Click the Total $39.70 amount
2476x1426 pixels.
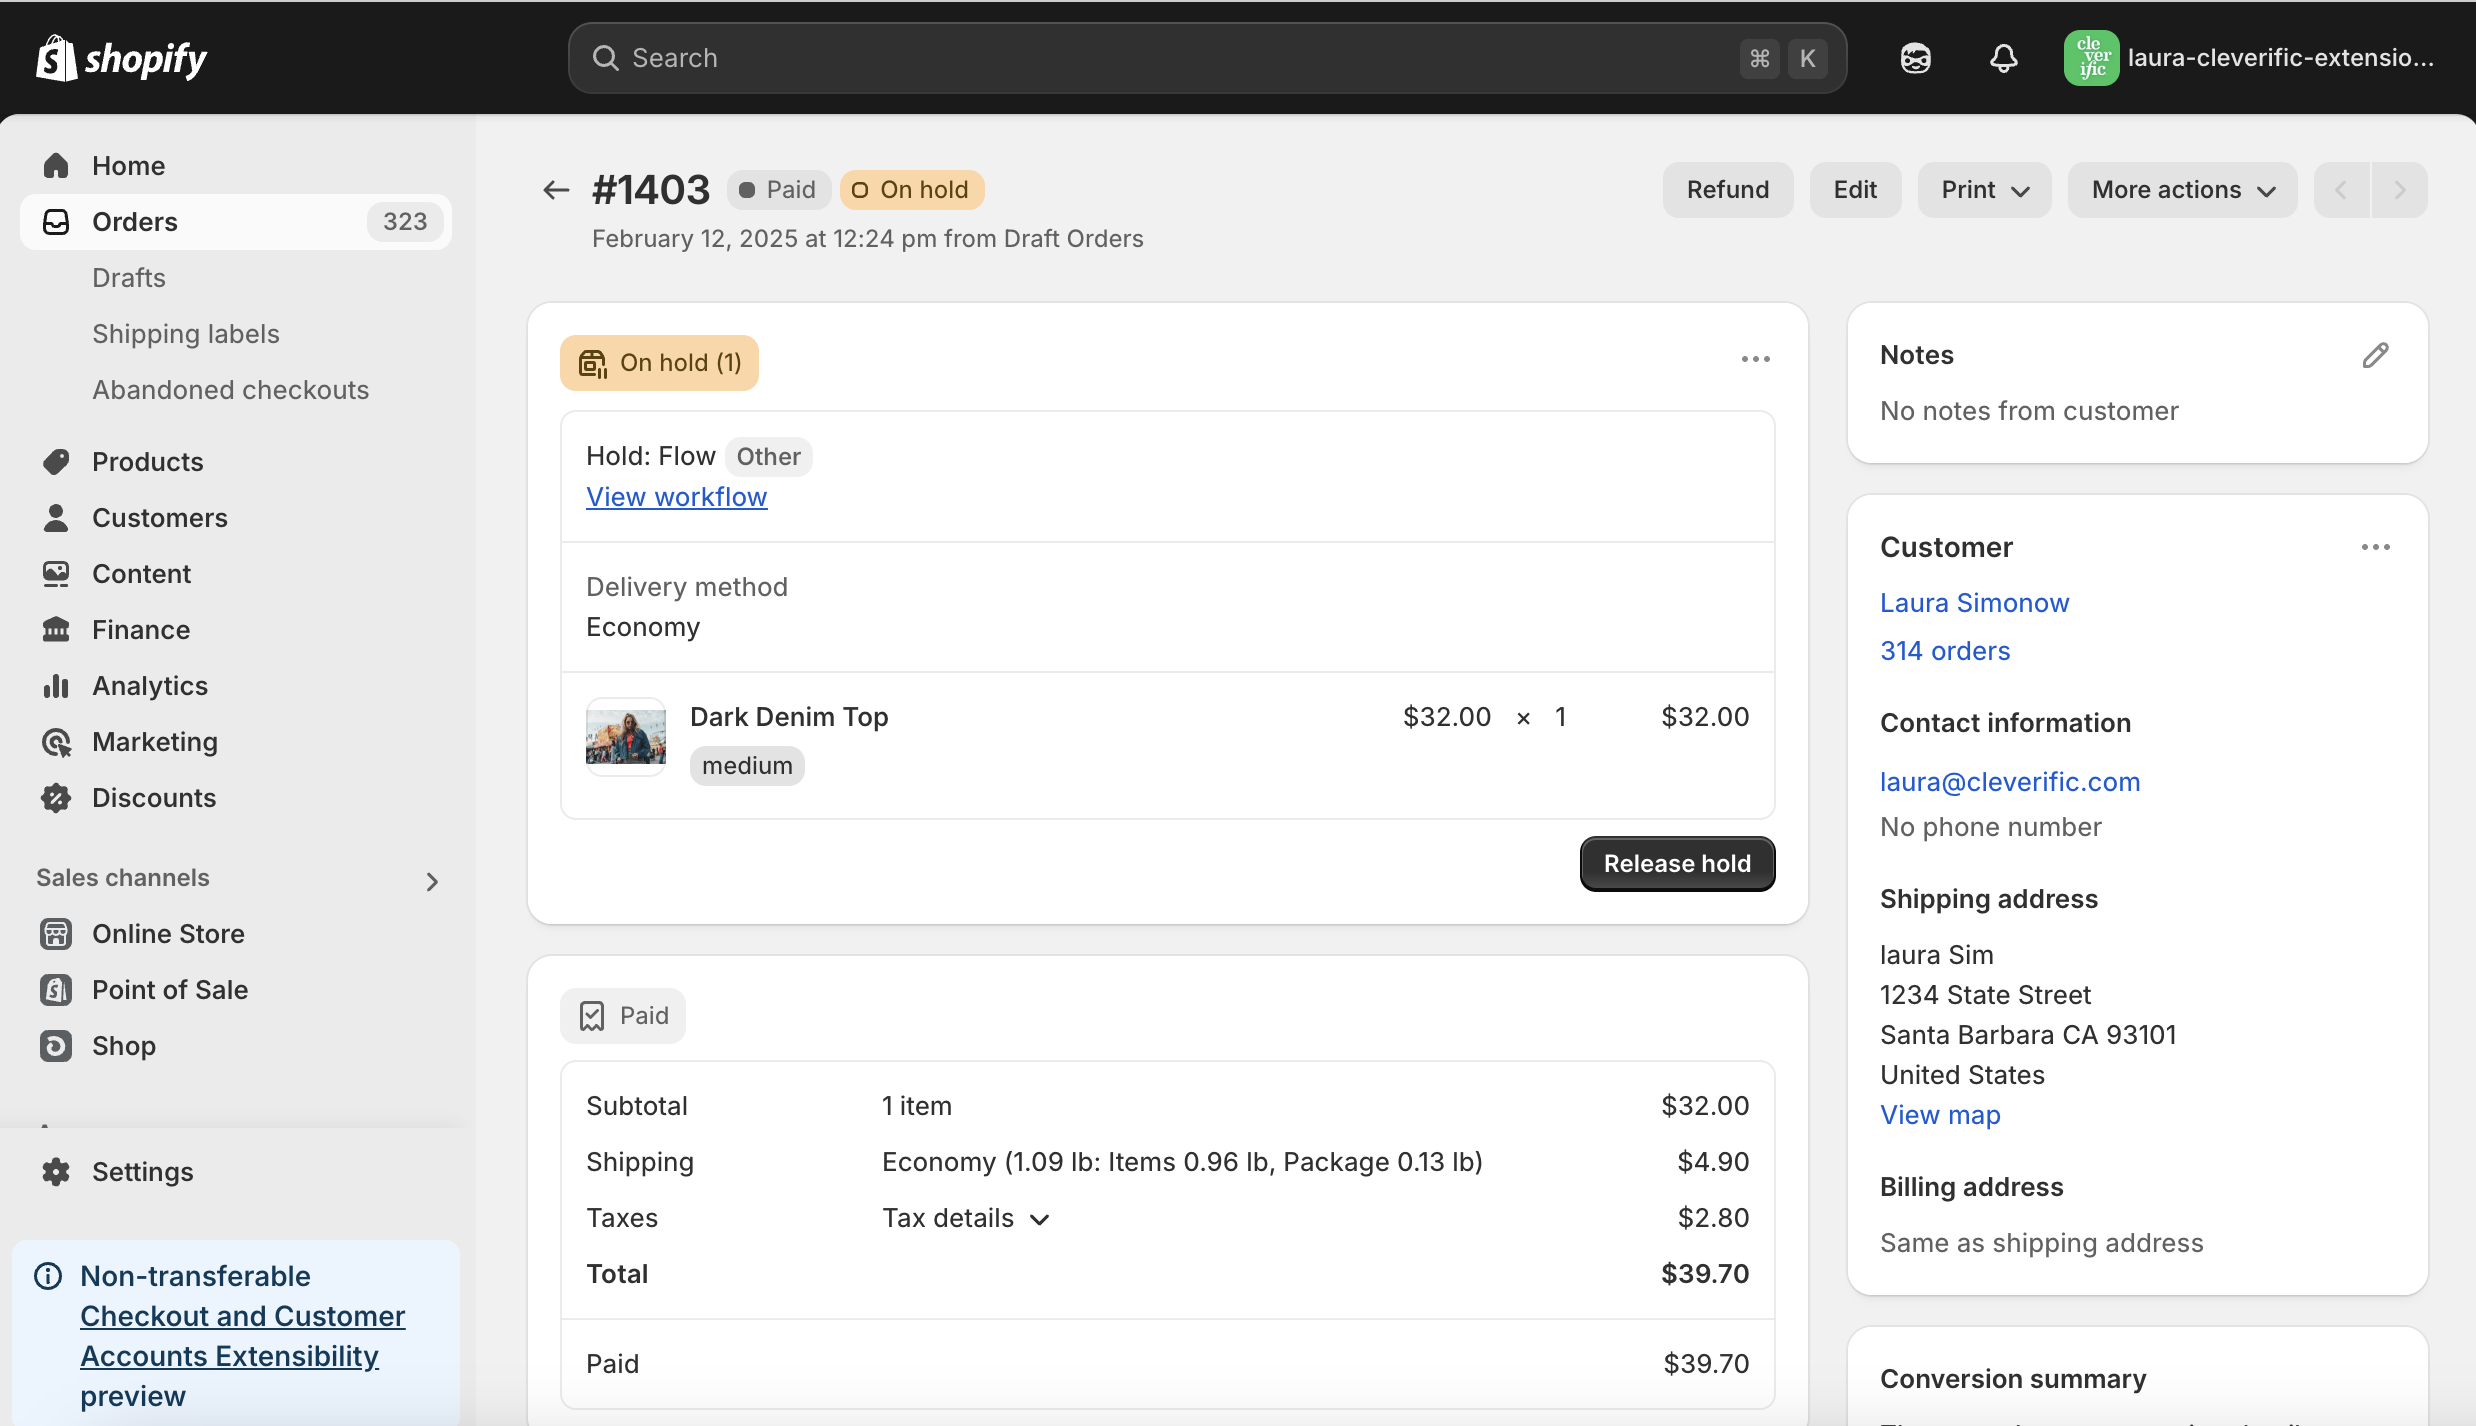point(1705,1273)
